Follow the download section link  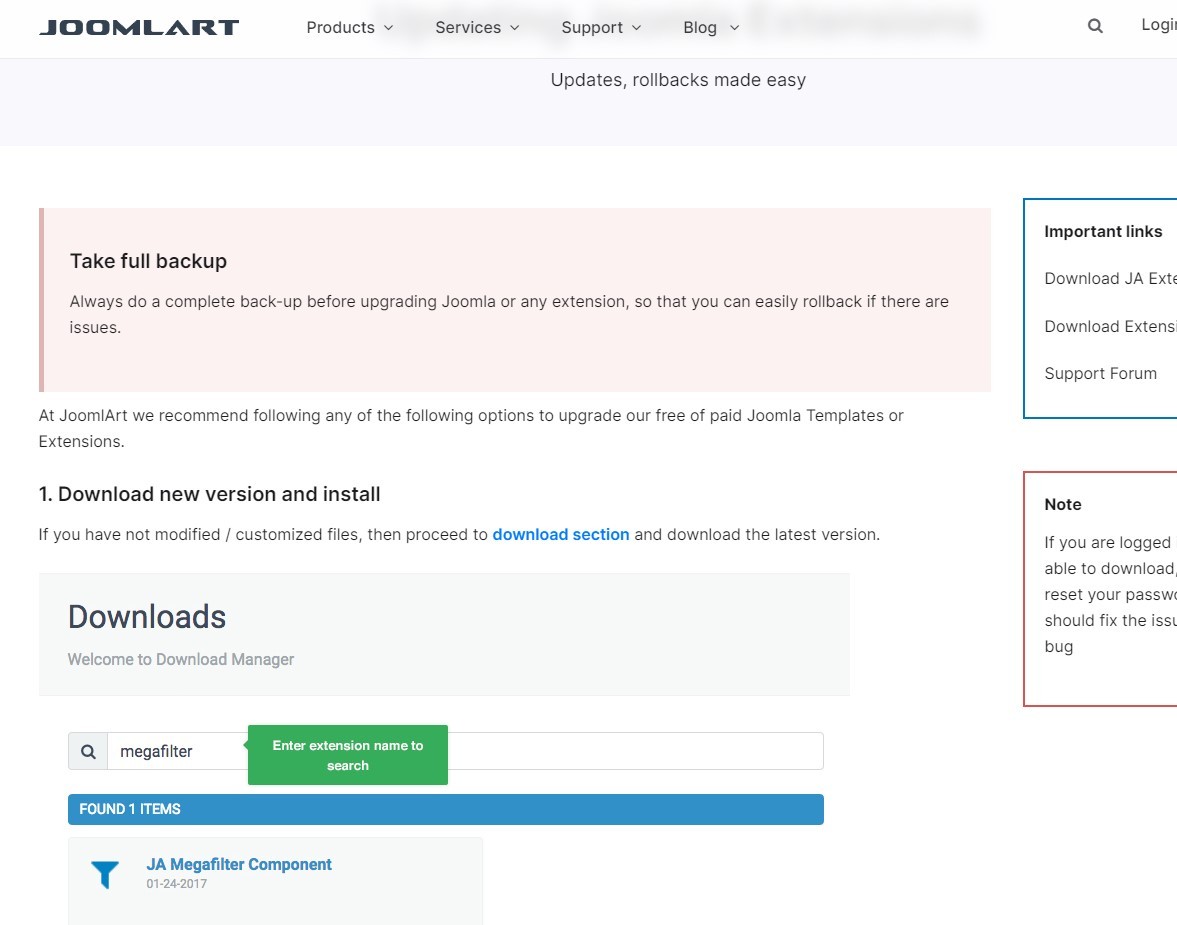pyautogui.click(x=561, y=535)
